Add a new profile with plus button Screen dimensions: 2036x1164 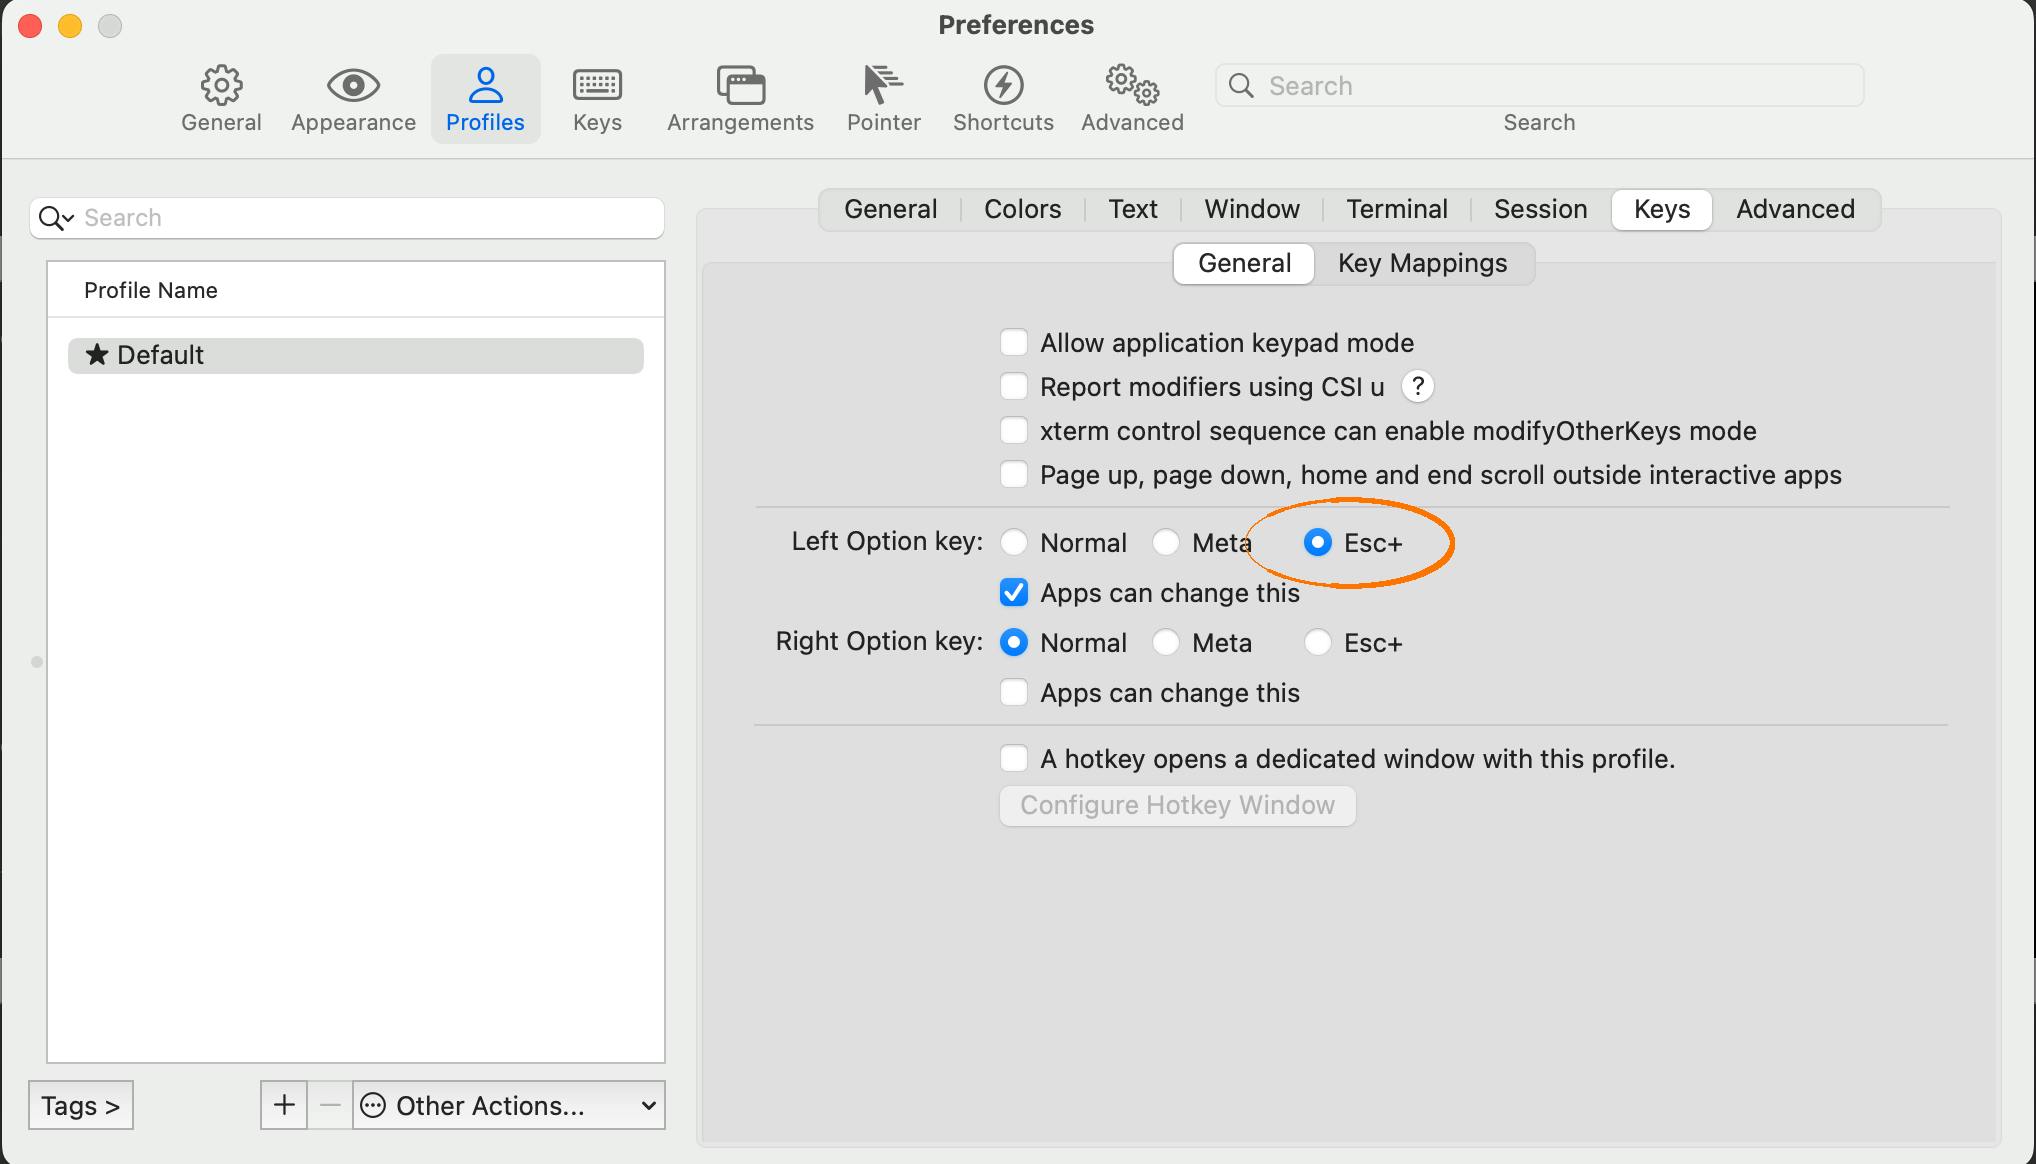pyautogui.click(x=283, y=1105)
